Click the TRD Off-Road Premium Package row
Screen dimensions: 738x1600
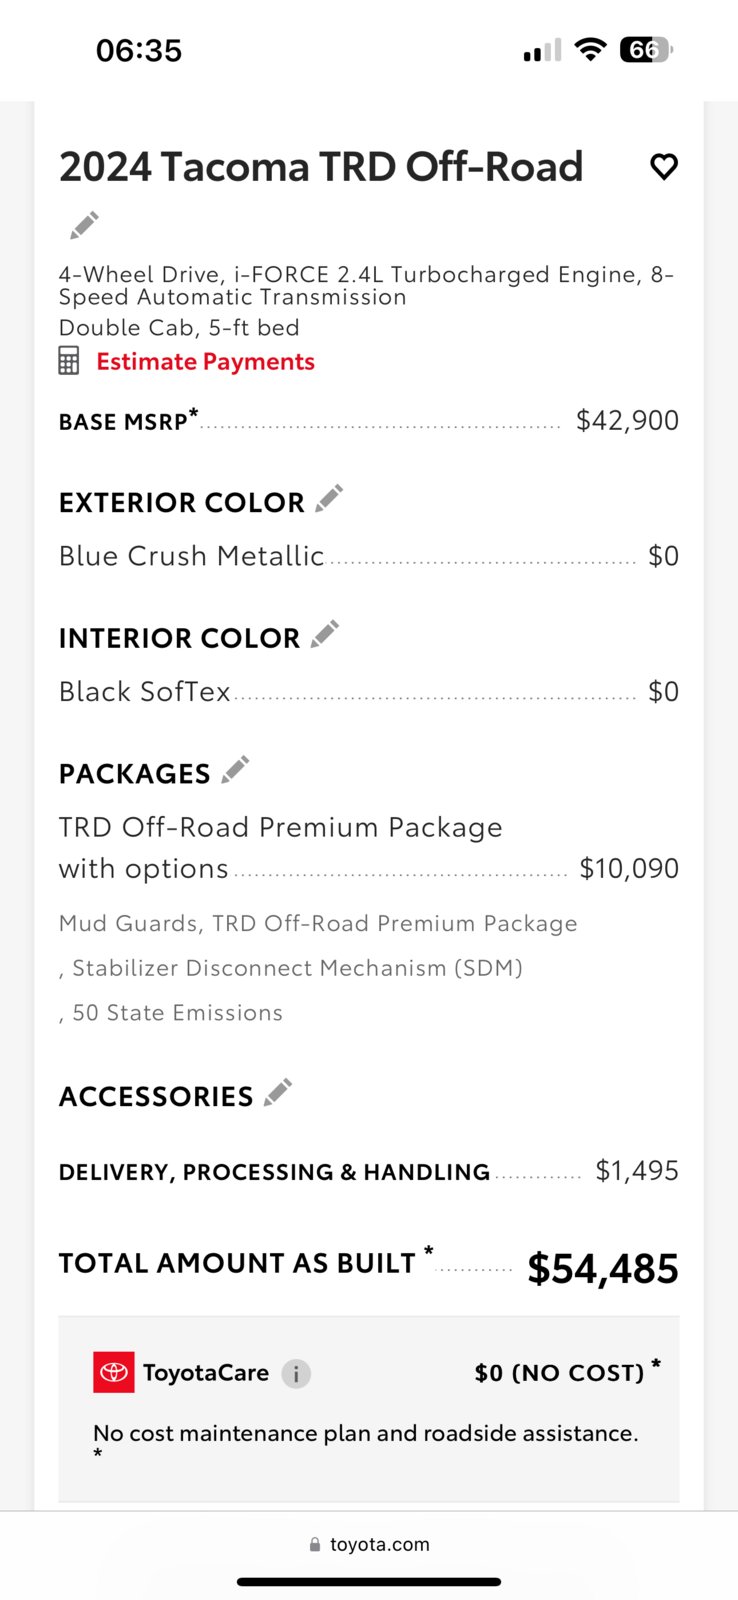[369, 848]
